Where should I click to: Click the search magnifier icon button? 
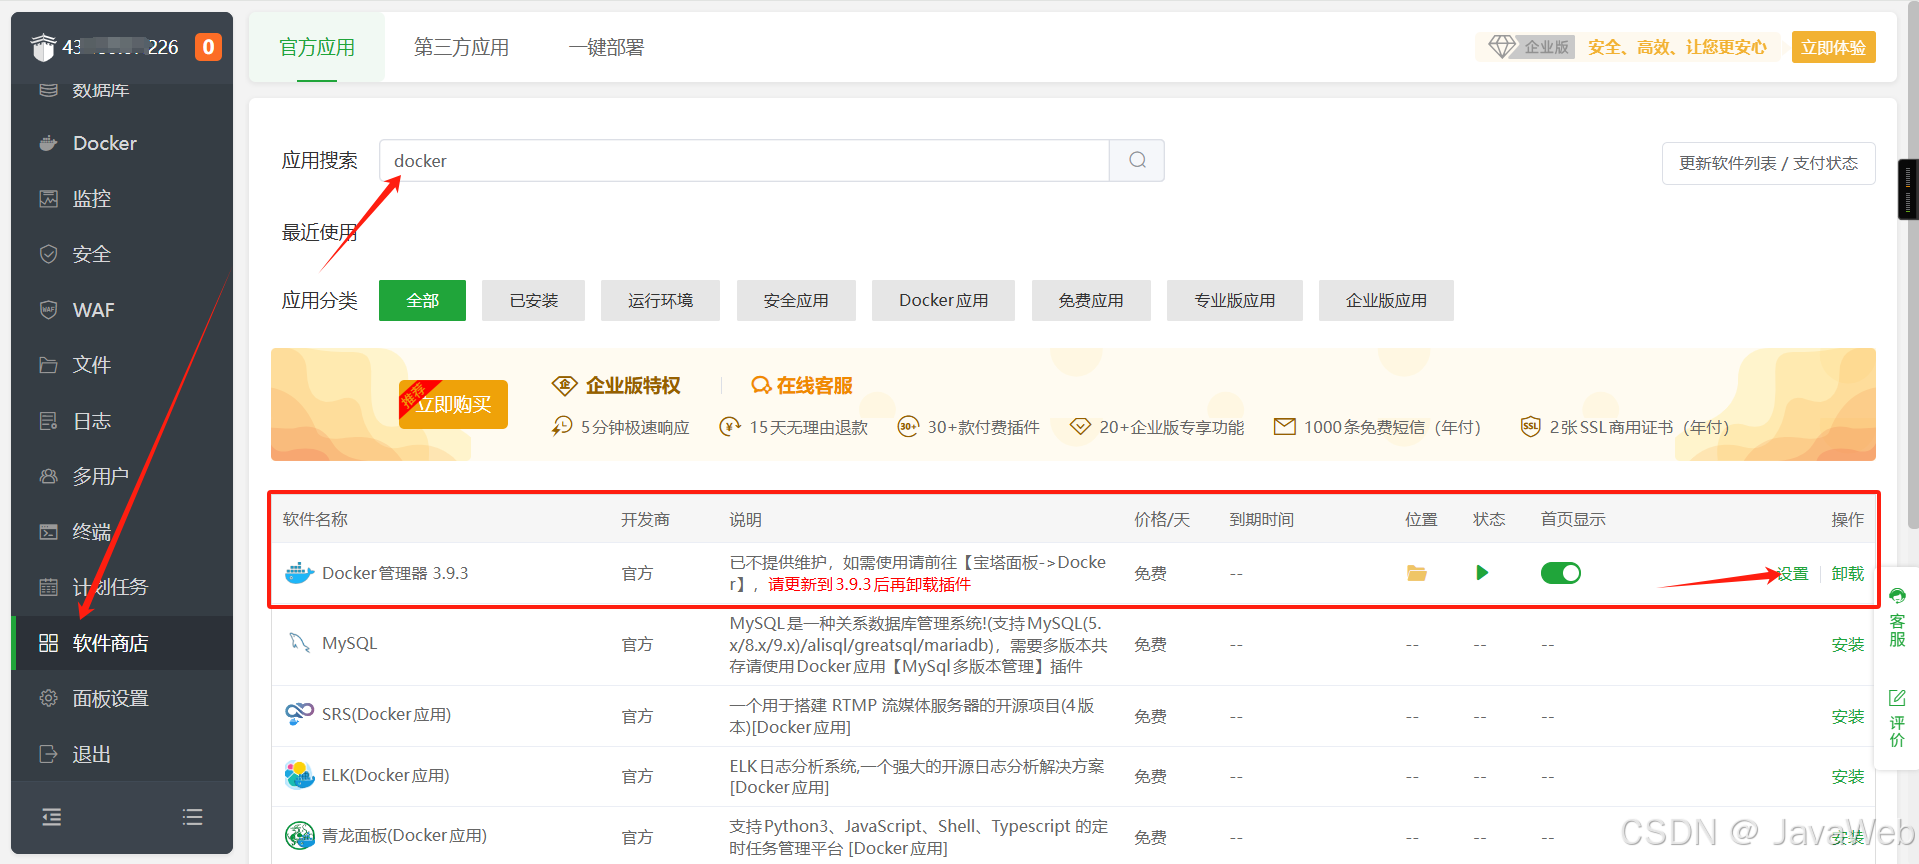tap(1137, 160)
